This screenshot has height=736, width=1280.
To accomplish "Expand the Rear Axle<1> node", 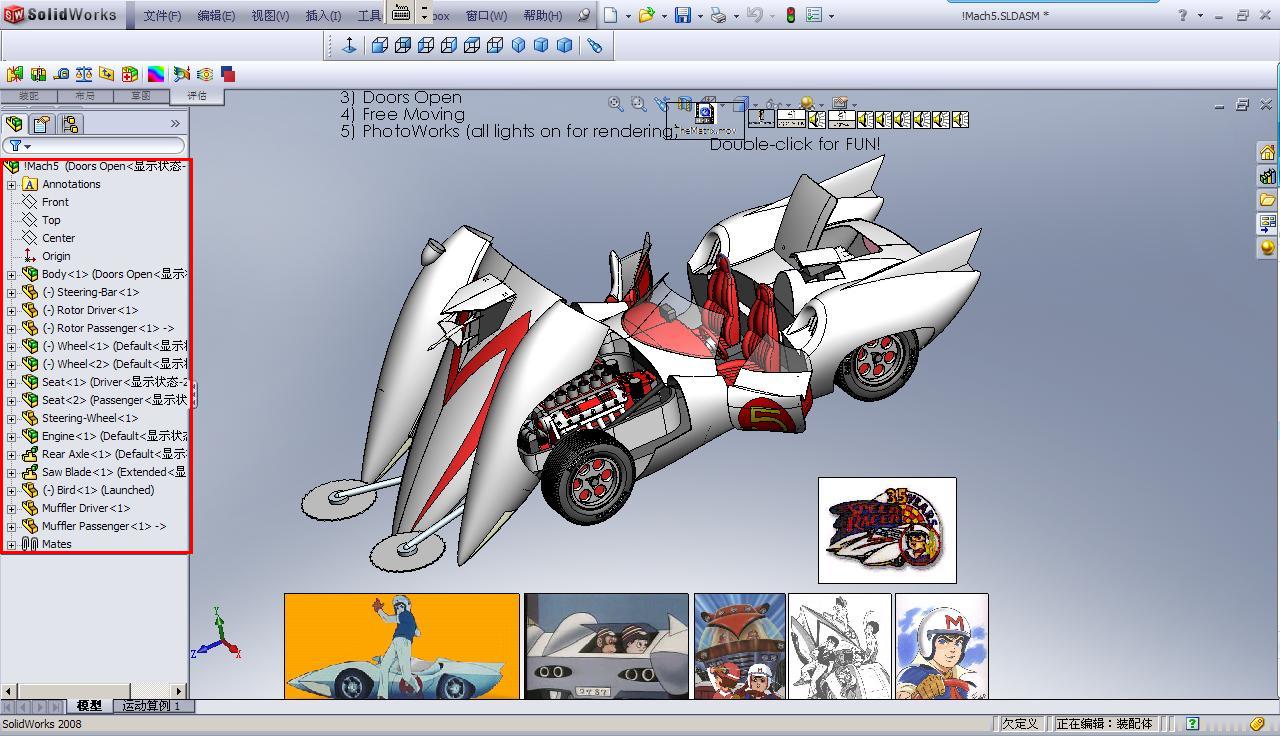I will point(11,454).
